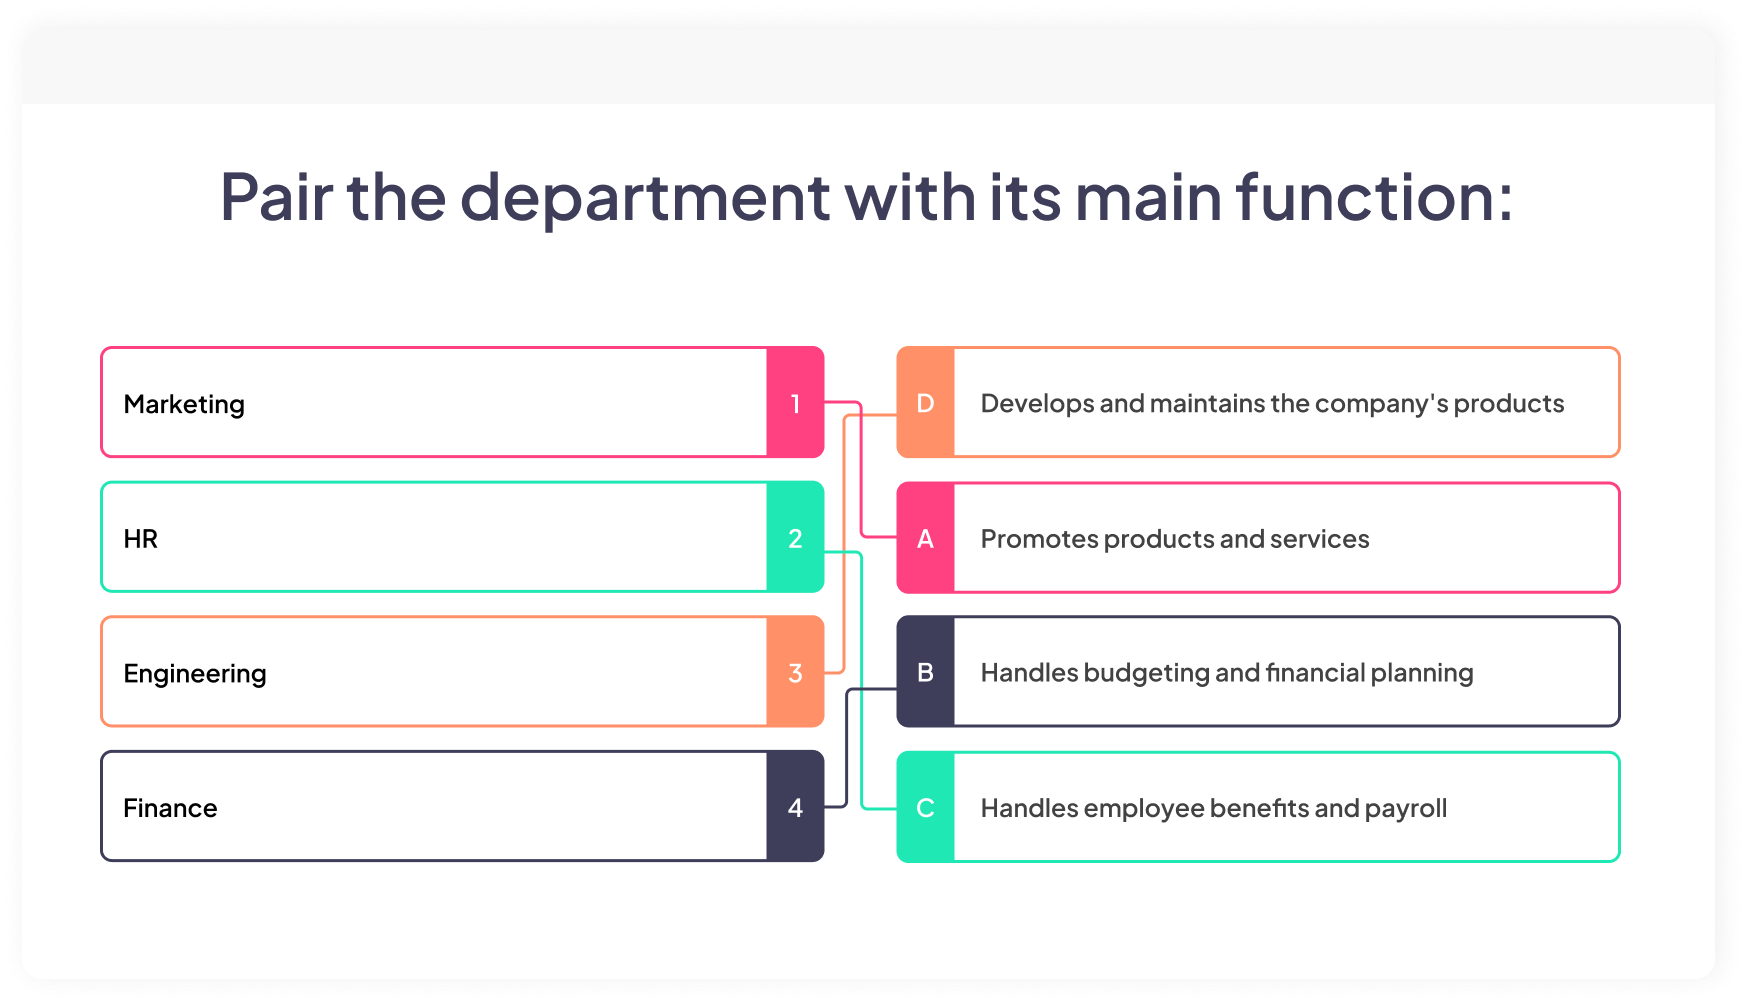Image resolution: width=1747 pixels, height=1003 pixels.
Task: Select the Marketing department card
Action: tap(462, 402)
